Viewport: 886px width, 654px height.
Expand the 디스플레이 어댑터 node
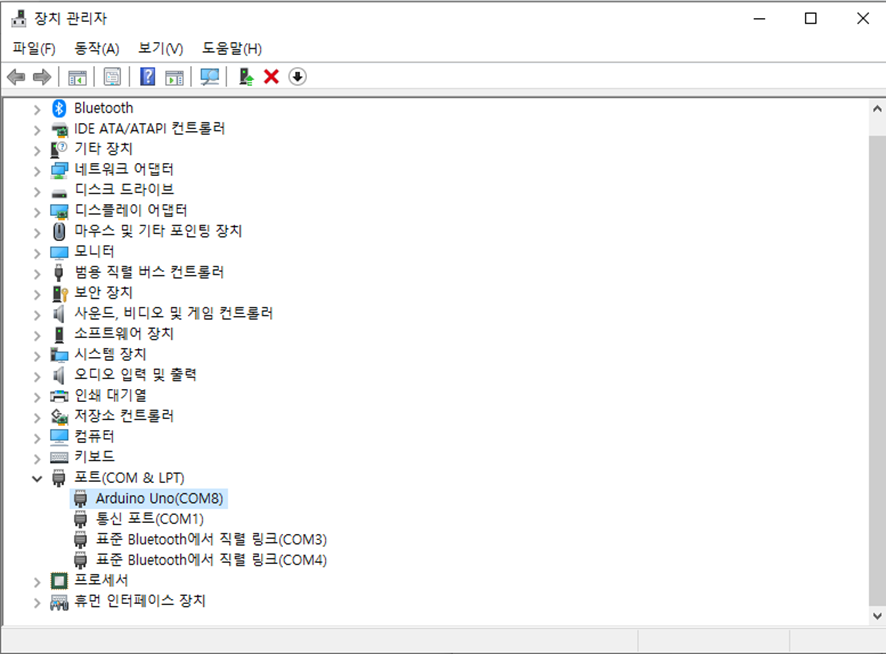[x=37, y=211]
